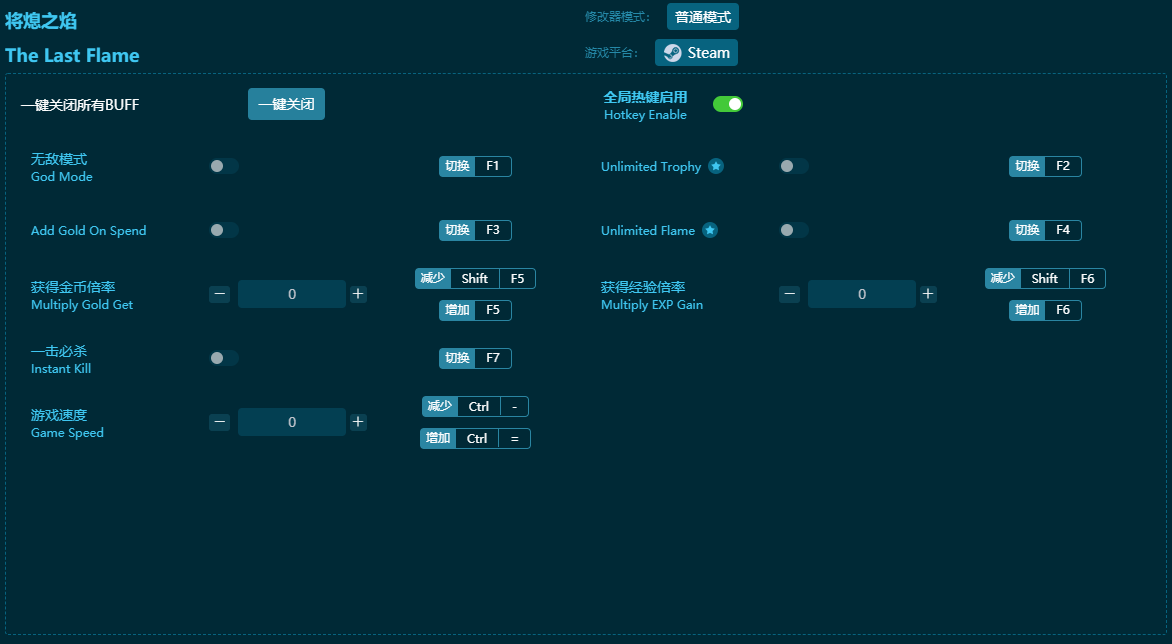
Task: Increase the Multiply EXP Gain value
Action: (x=928, y=294)
